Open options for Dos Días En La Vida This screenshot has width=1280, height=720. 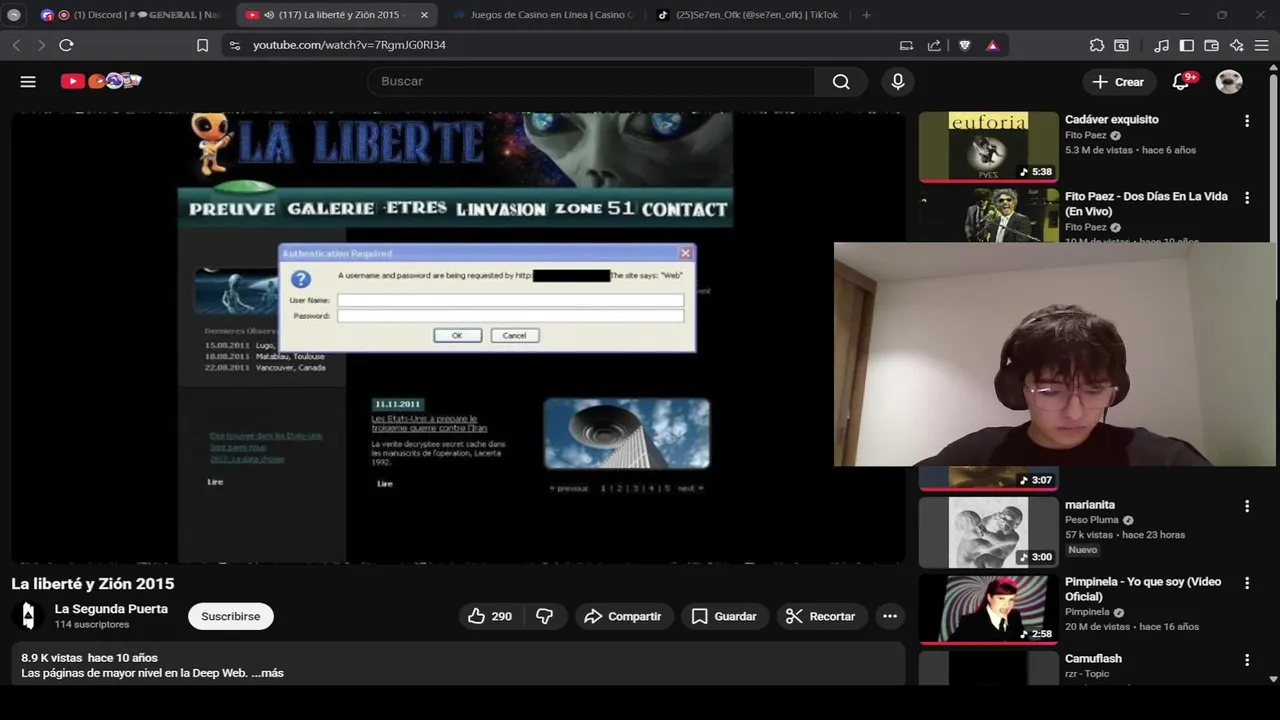pos(1247,198)
